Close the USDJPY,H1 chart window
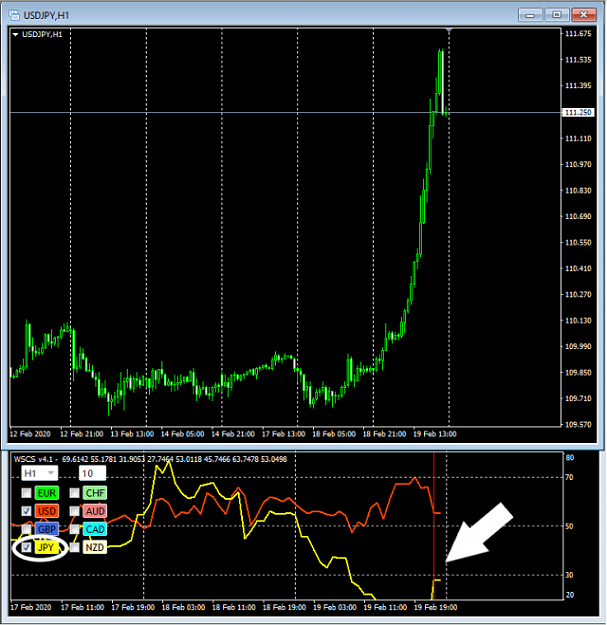 pyautogui.click(x=583, y=15)
